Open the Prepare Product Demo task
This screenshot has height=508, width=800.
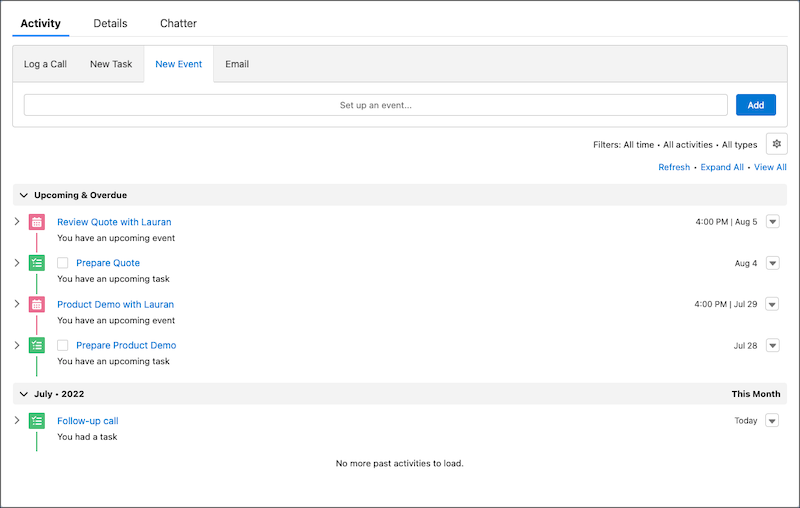tap(126, 345)
